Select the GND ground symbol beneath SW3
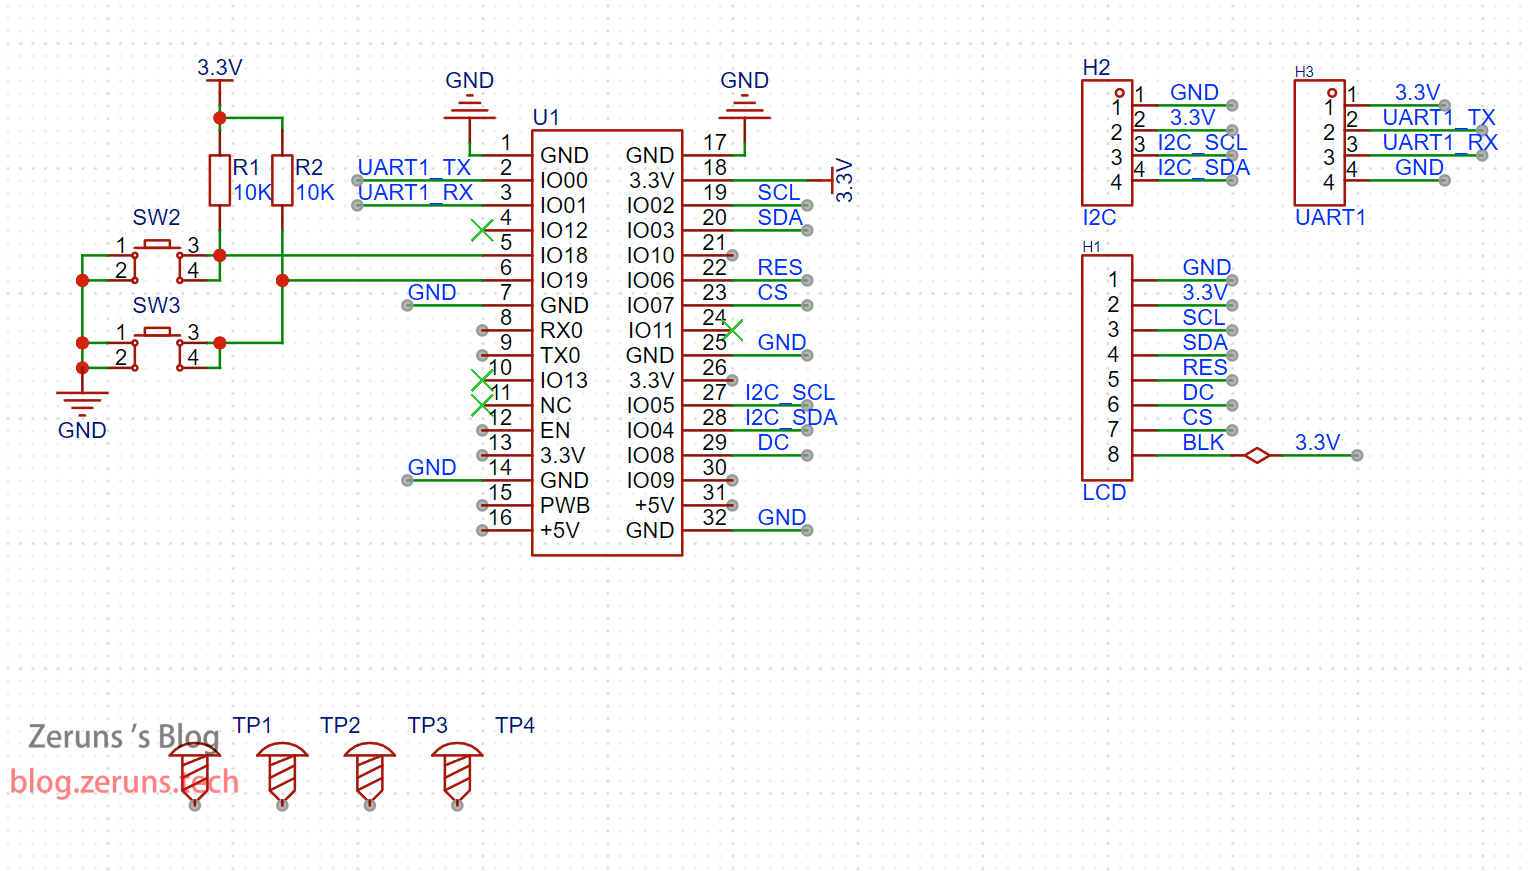The height and width of the screenshot is (871, 1528). pos(82,403)
